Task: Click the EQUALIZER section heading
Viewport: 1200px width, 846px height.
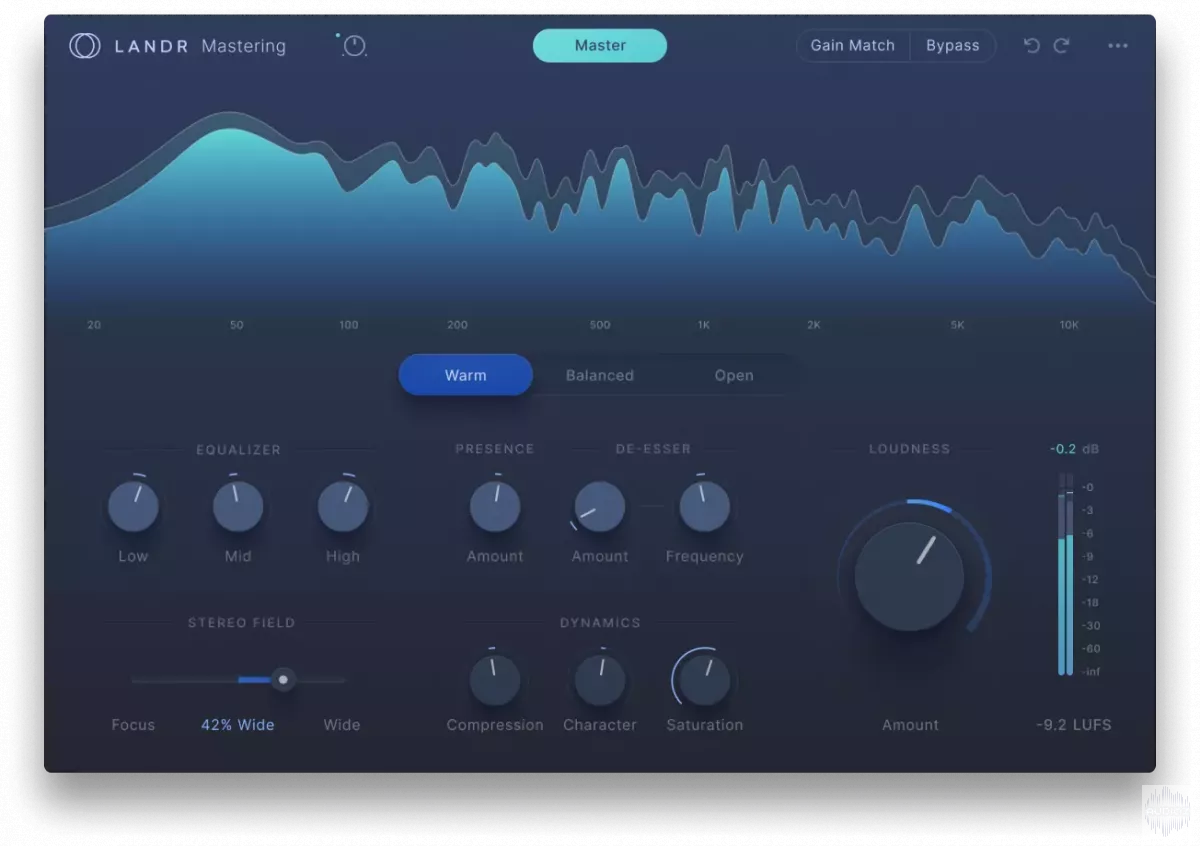Action: tap(238, 450)
